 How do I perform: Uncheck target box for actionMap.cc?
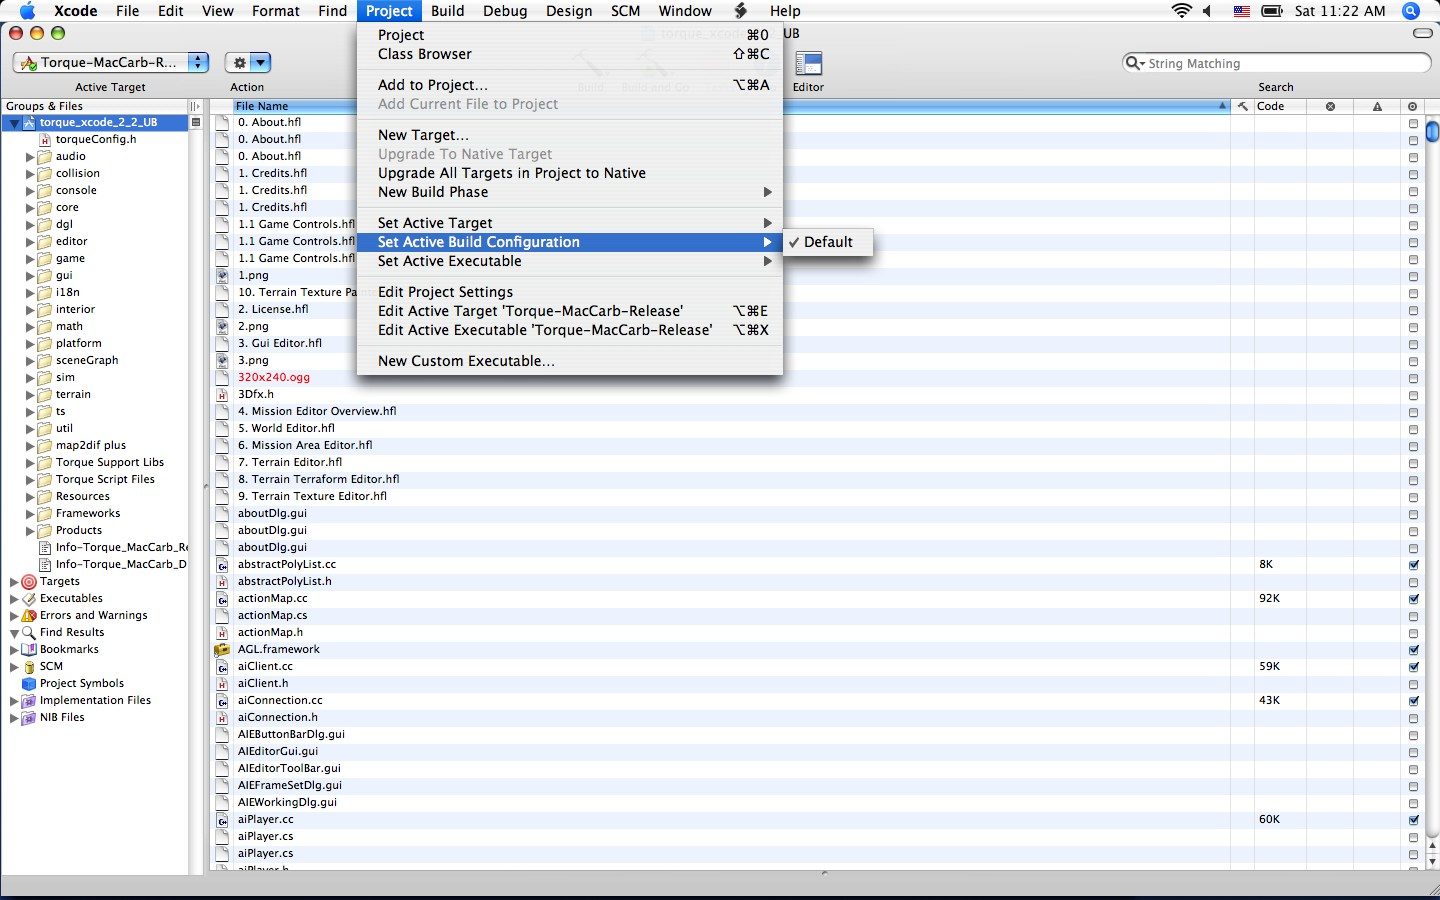[1413, 599]
